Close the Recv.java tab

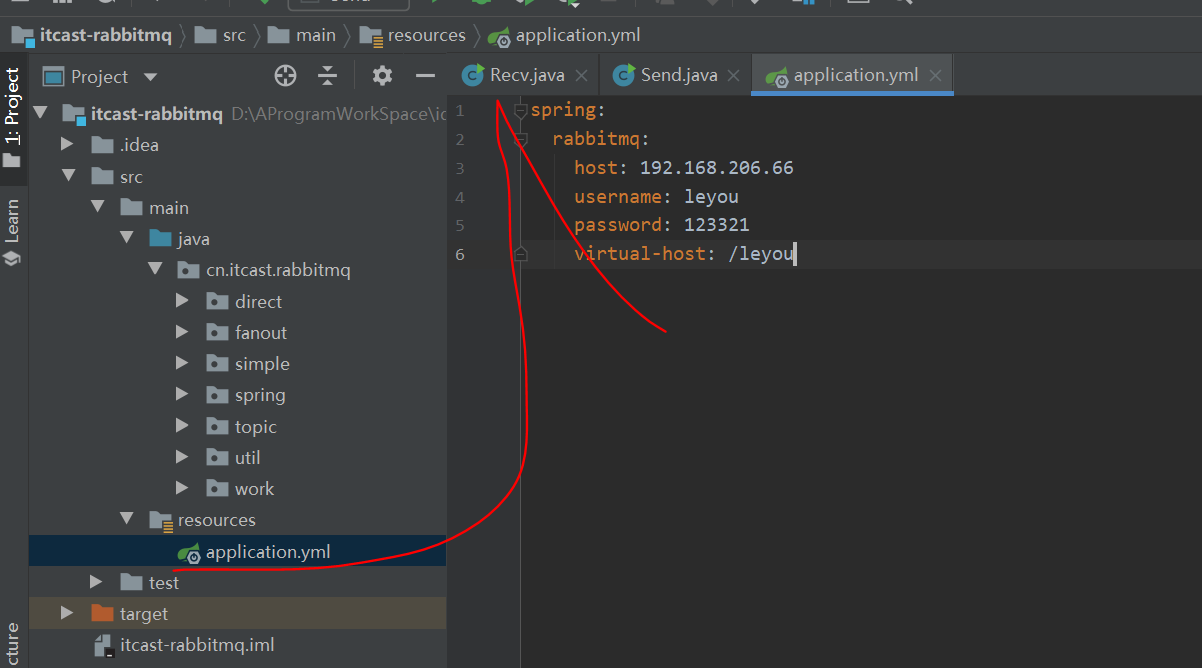(582, 76)
